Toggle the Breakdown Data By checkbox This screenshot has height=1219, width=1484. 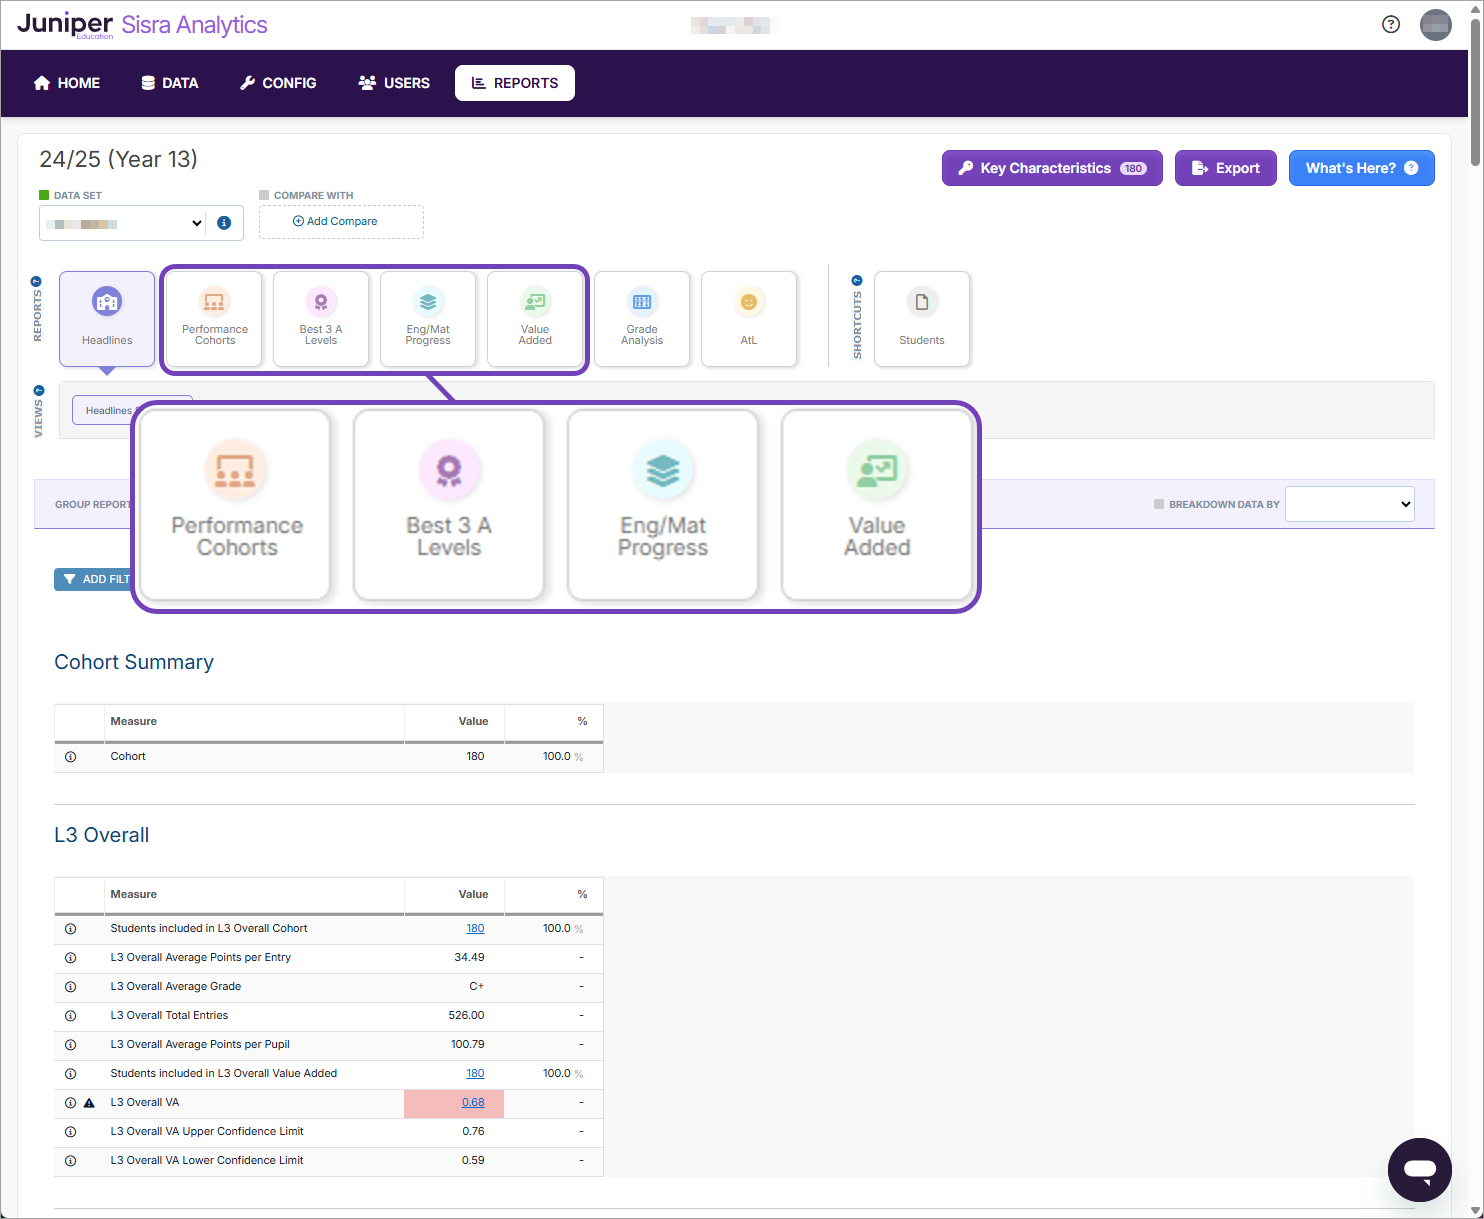click(x=1159, y=504)
